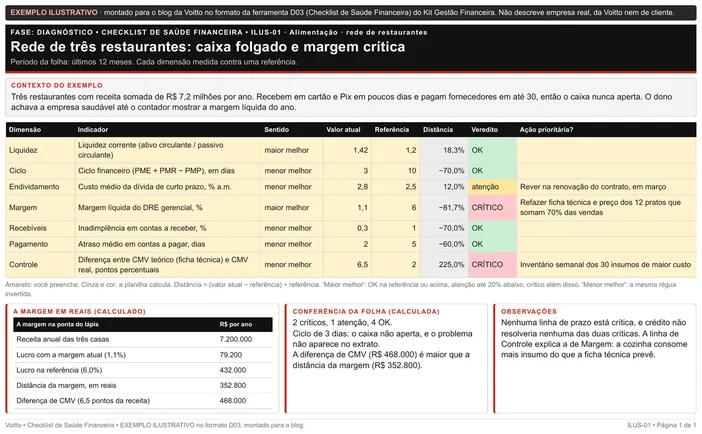The width and height of the screenshot is (702, 434).
Task: Select the 'Recebíveis' dimension cell
Action: (40, 228)
